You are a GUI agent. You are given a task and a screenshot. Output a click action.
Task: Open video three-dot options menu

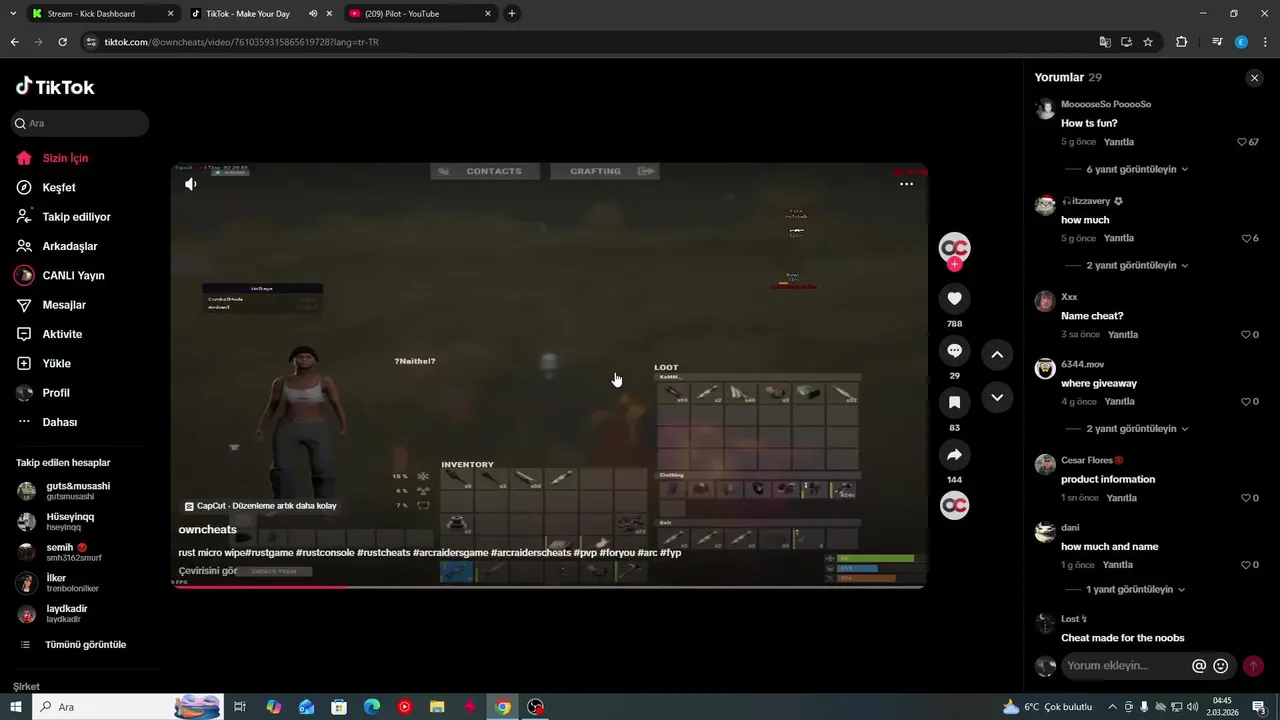(x=906, y=184)
